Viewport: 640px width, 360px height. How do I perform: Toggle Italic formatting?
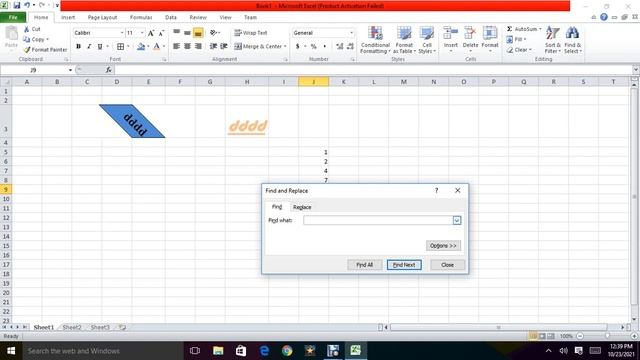coord(89,47)
